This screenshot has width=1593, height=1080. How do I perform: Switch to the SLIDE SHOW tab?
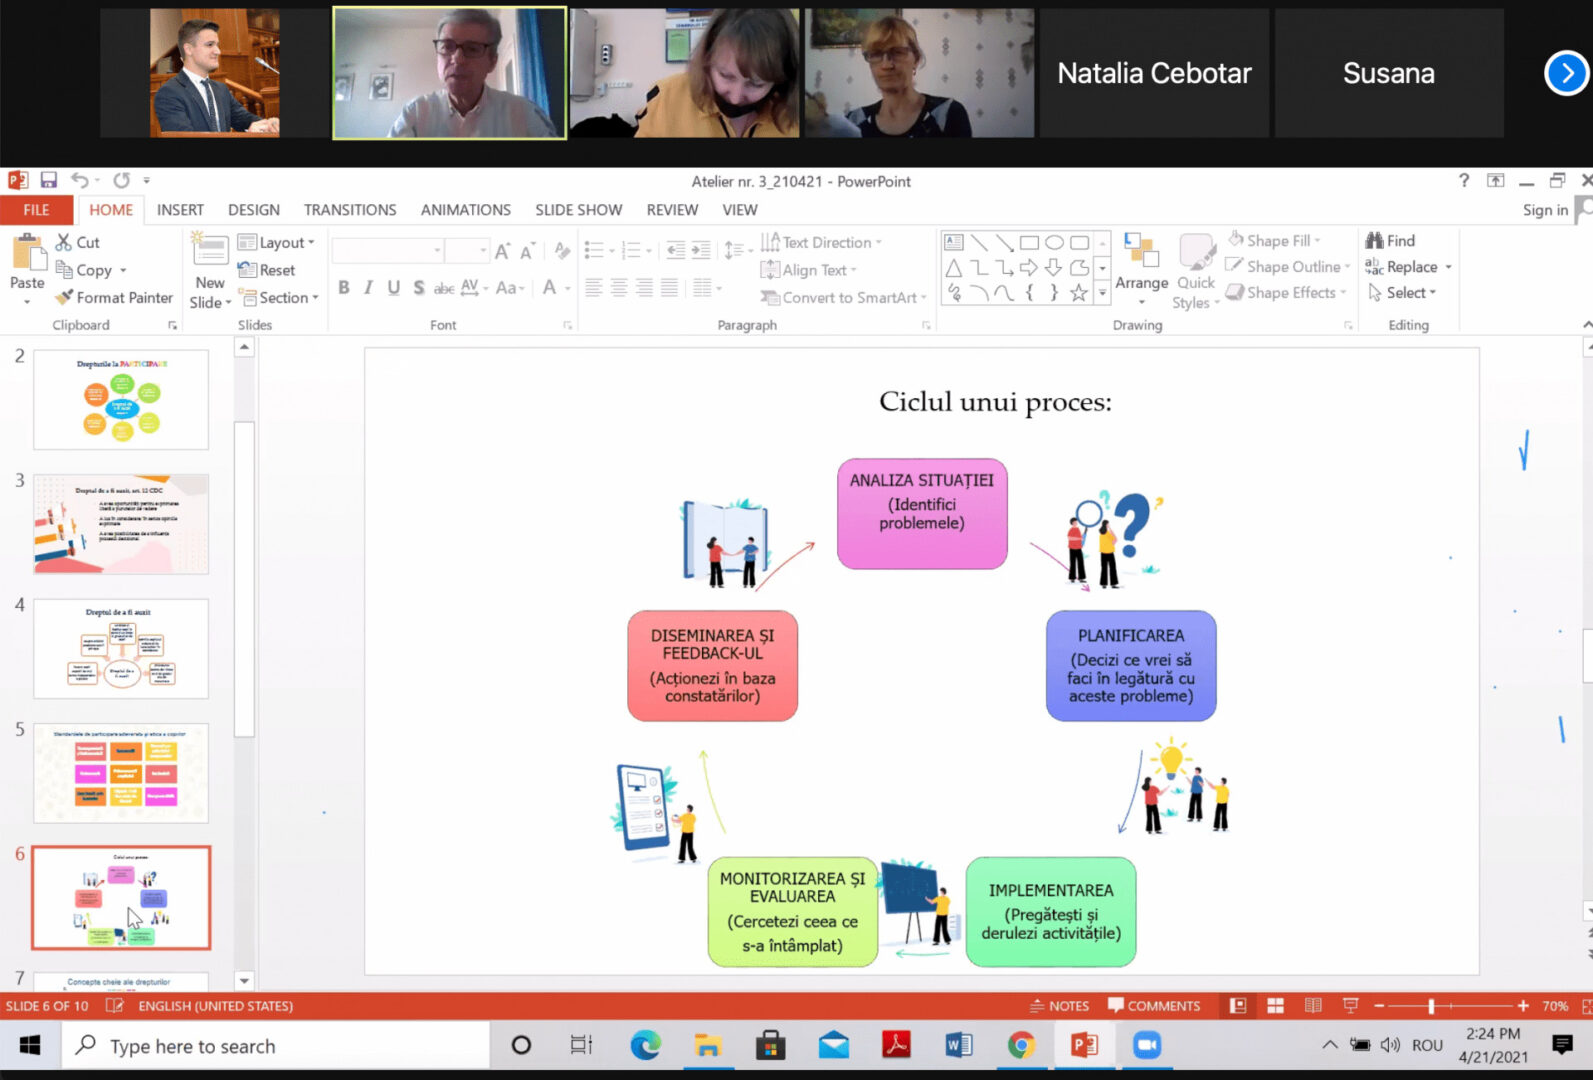(x=578, y=210)
